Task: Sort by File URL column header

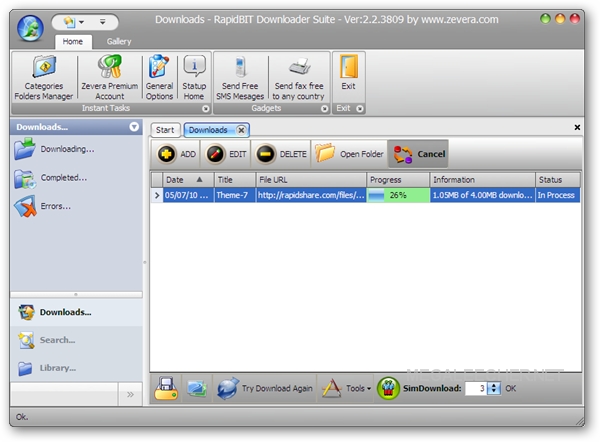Action: pos(311,180)
